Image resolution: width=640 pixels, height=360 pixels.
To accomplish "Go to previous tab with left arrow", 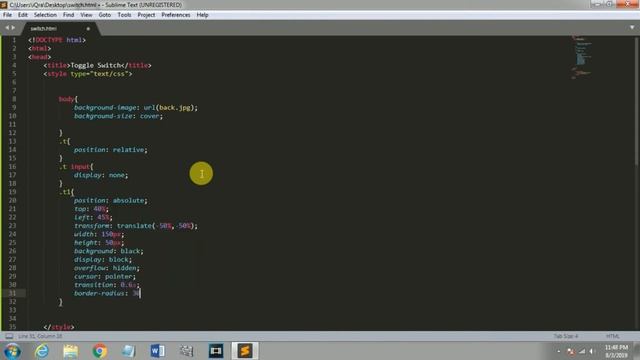I will pyautogui.click(x=7, y=28).
